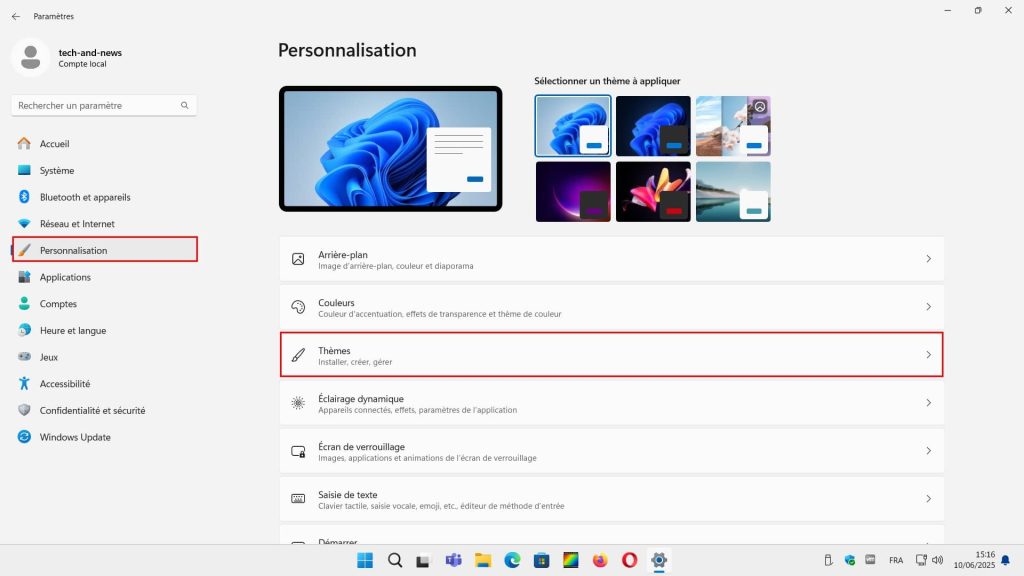The height and width of the screenshot is (576, 1024).
Task: Open the Thèmes settings page
Action: 611,355
